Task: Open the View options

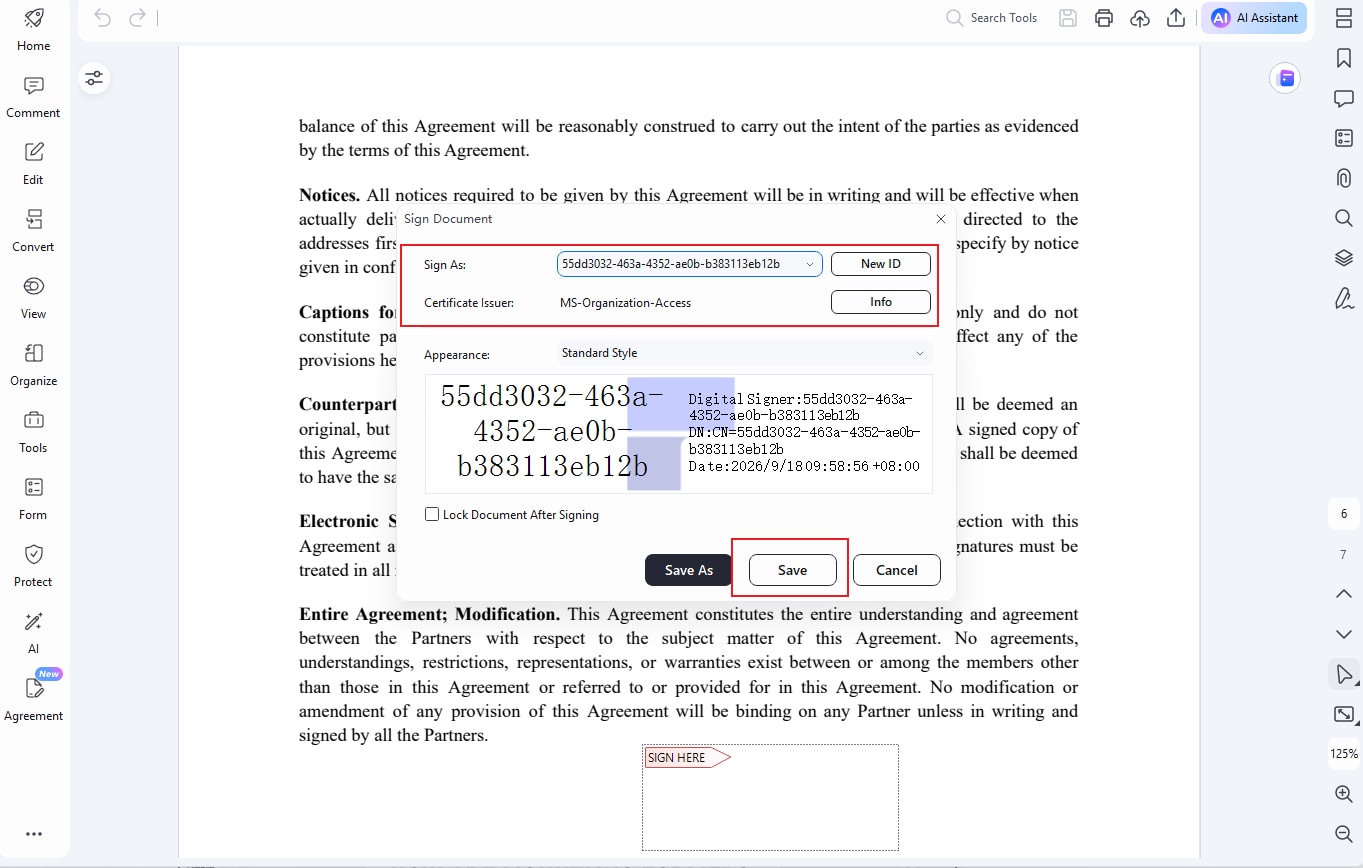Action: 33,298
